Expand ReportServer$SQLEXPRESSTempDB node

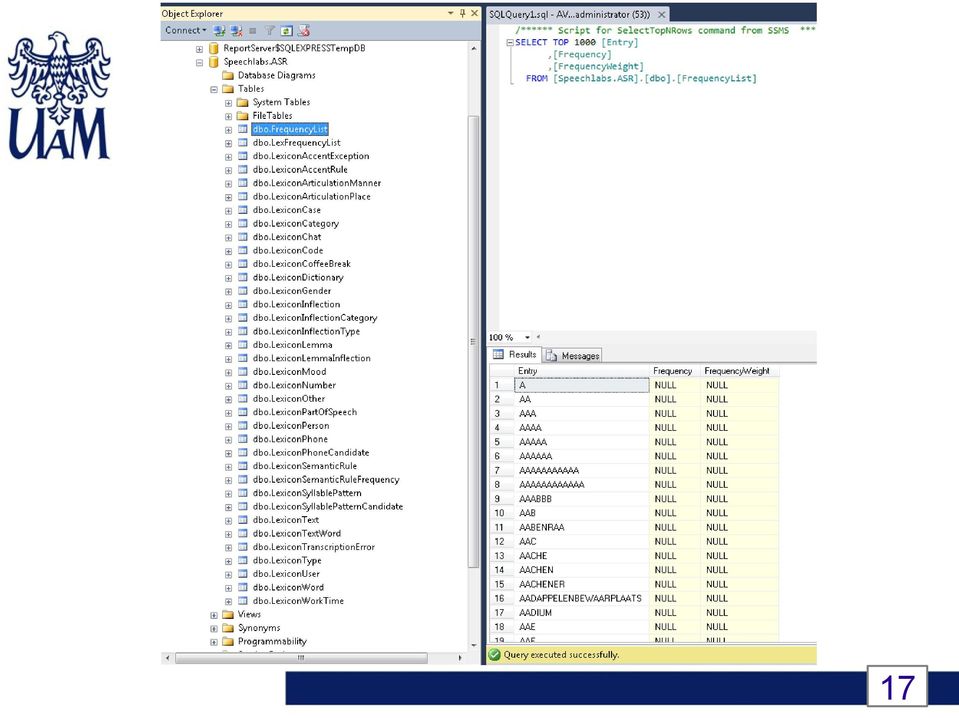tap(199, 49)
